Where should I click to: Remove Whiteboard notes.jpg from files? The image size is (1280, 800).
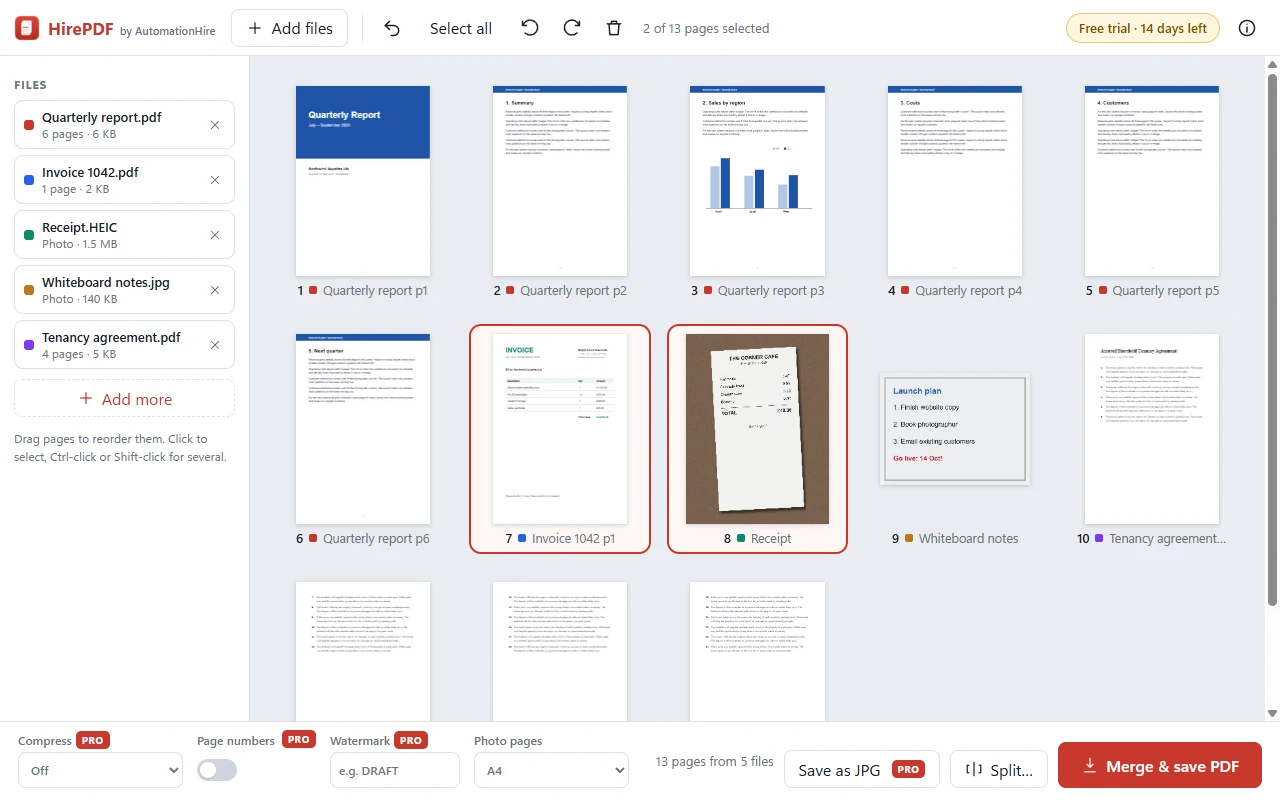coord(215,290)
